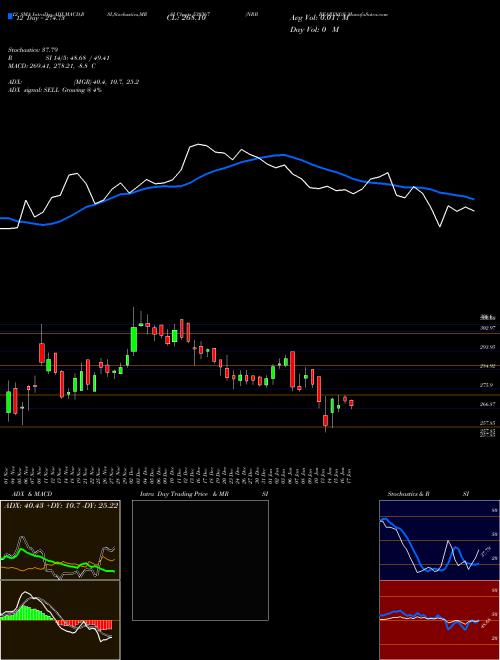Click the ADX (MGR) 40.4, 10.7, 25.2 line
The image size is (500, 660).
(x=73, y=82)
